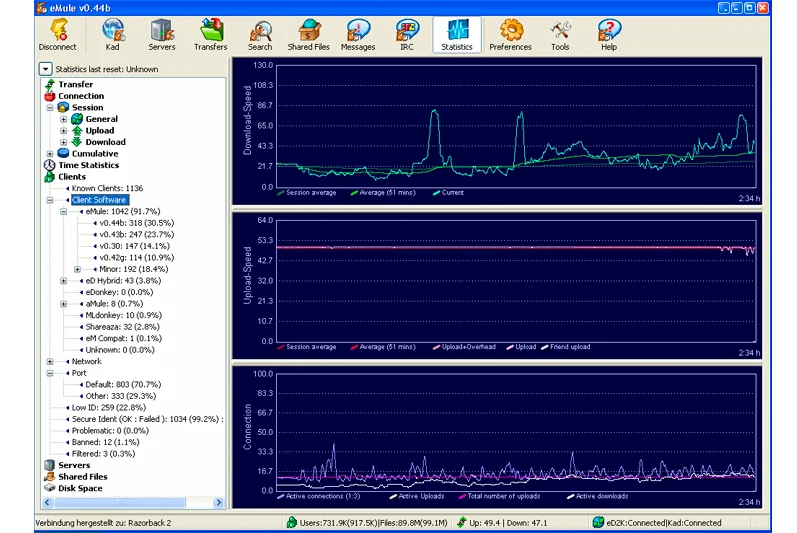The image size is (797, 533).
Task: Expand the Network tree node
Action: coord(50,361)
